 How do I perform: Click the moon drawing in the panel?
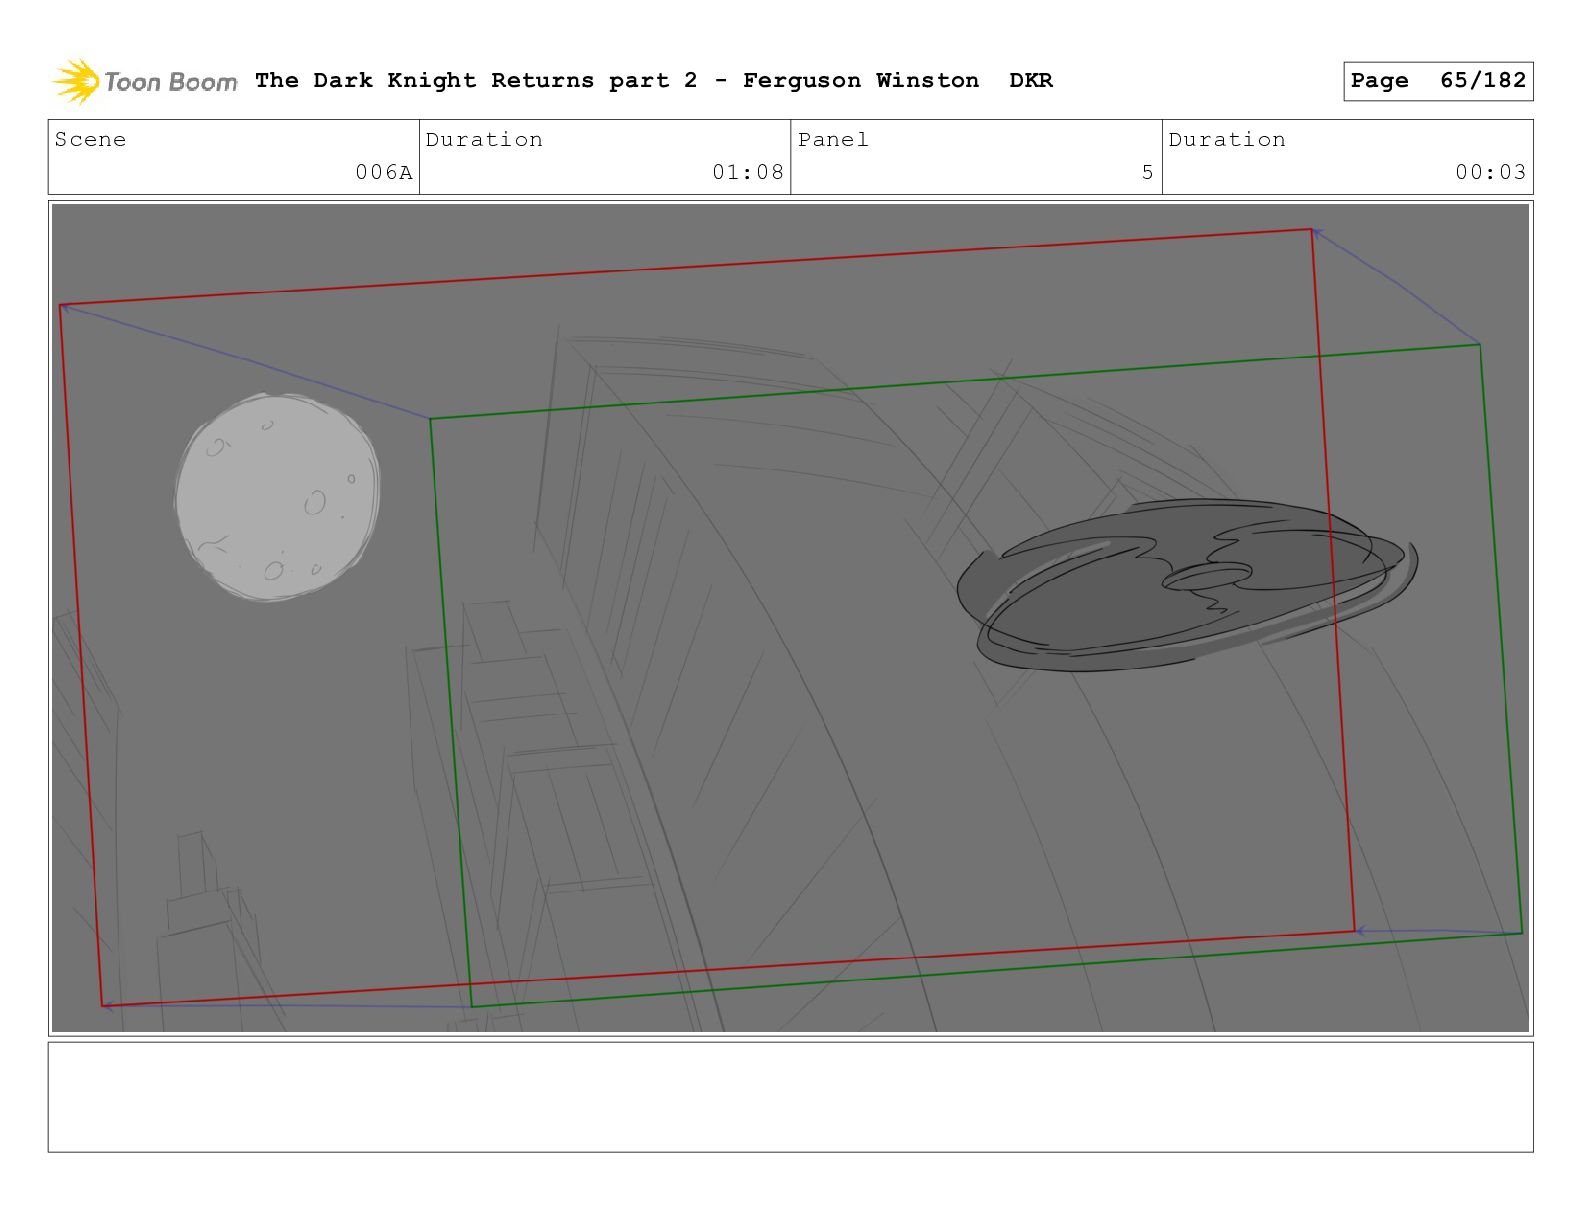coord(277,497)
